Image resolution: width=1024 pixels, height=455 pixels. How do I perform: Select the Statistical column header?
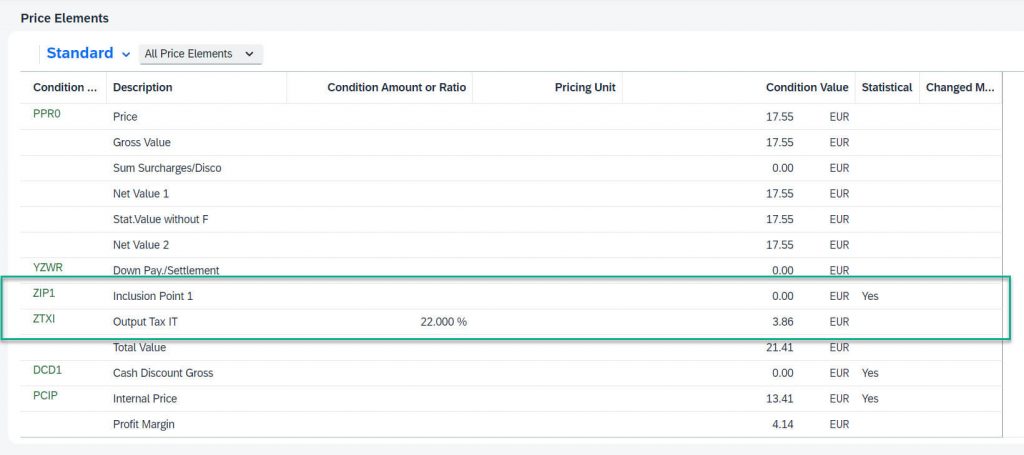click(887, 87)
